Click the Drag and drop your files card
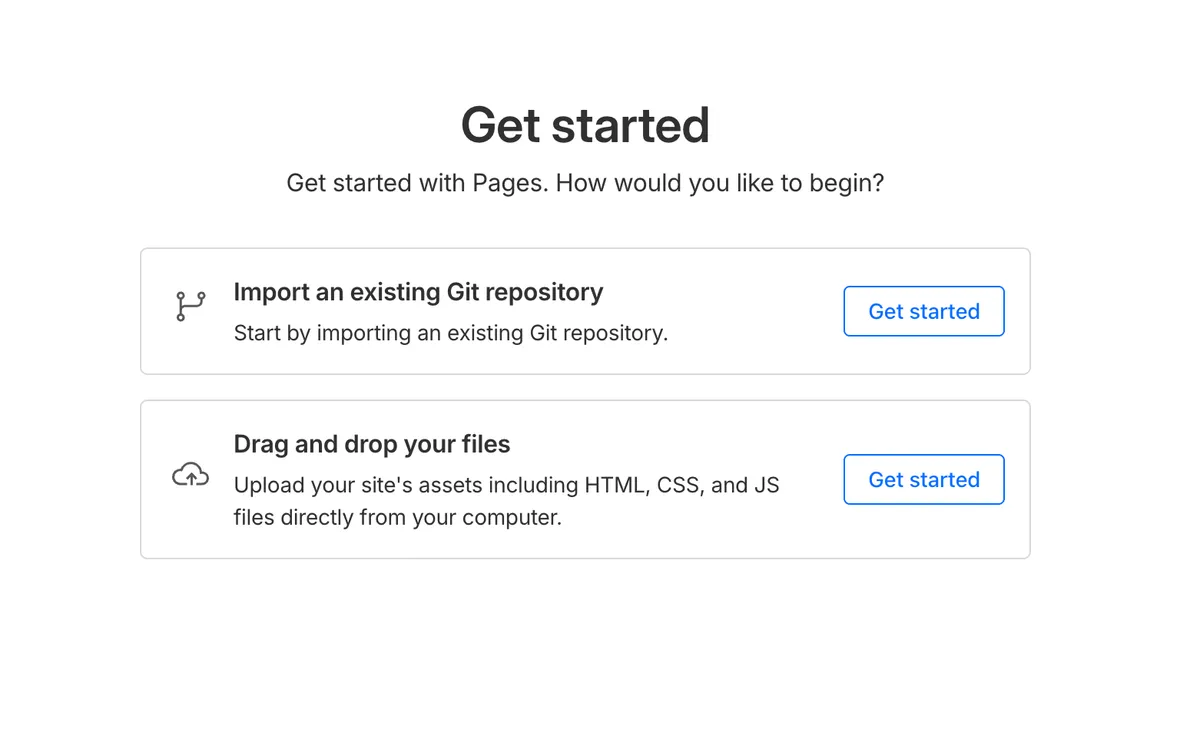The image size is (1200, 756). pos(585,478)
